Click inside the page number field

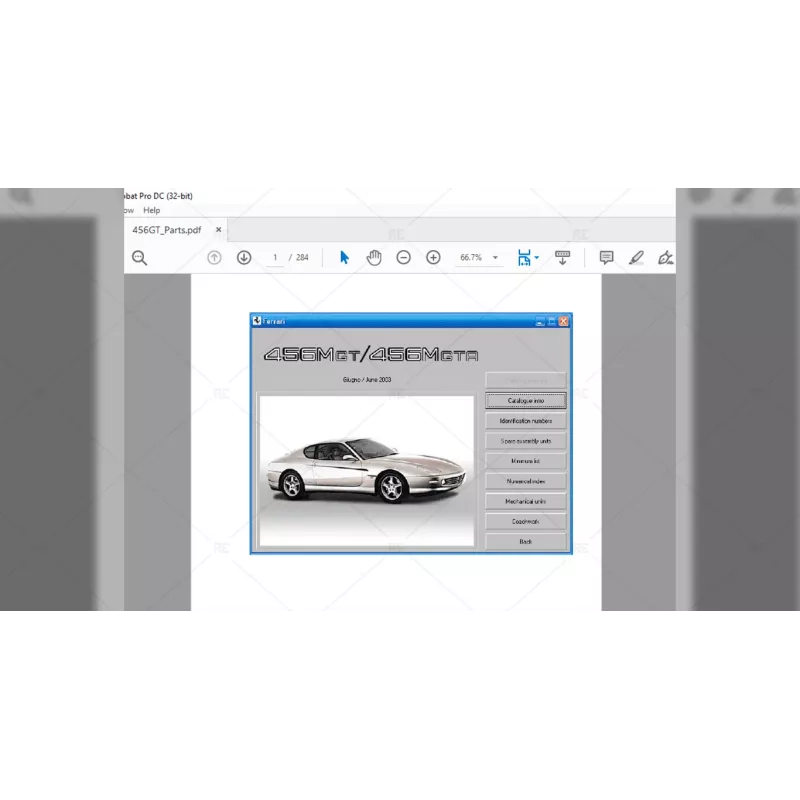click(x=275, y=257)
